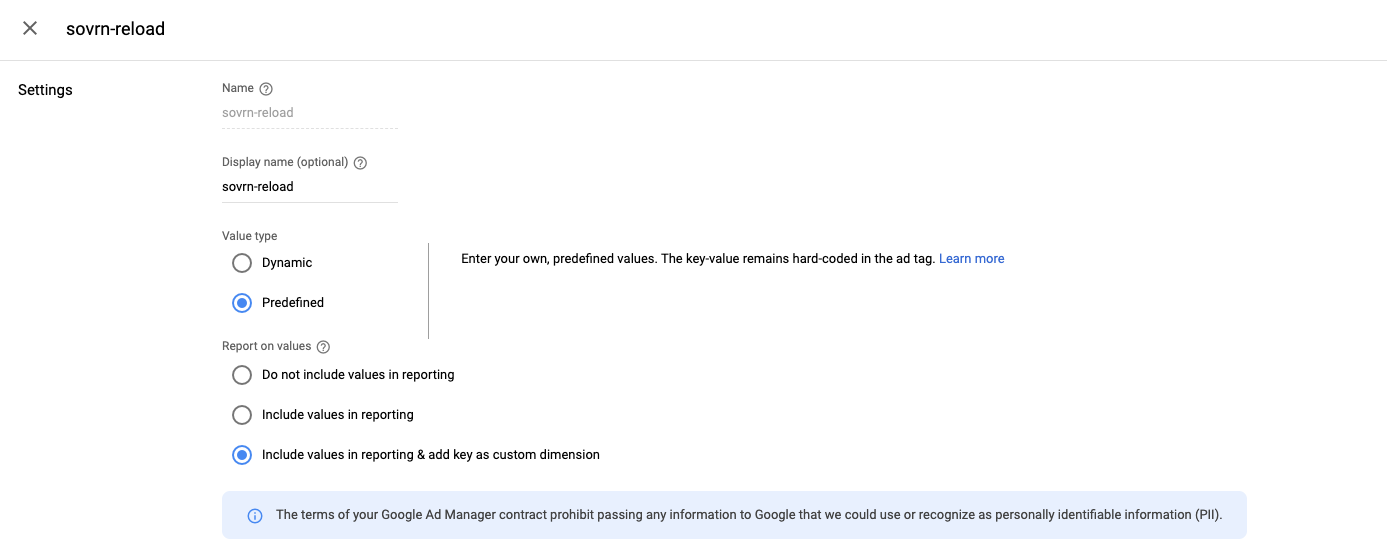Close the sovrn-reload key-value panel

tap(30, 28)
